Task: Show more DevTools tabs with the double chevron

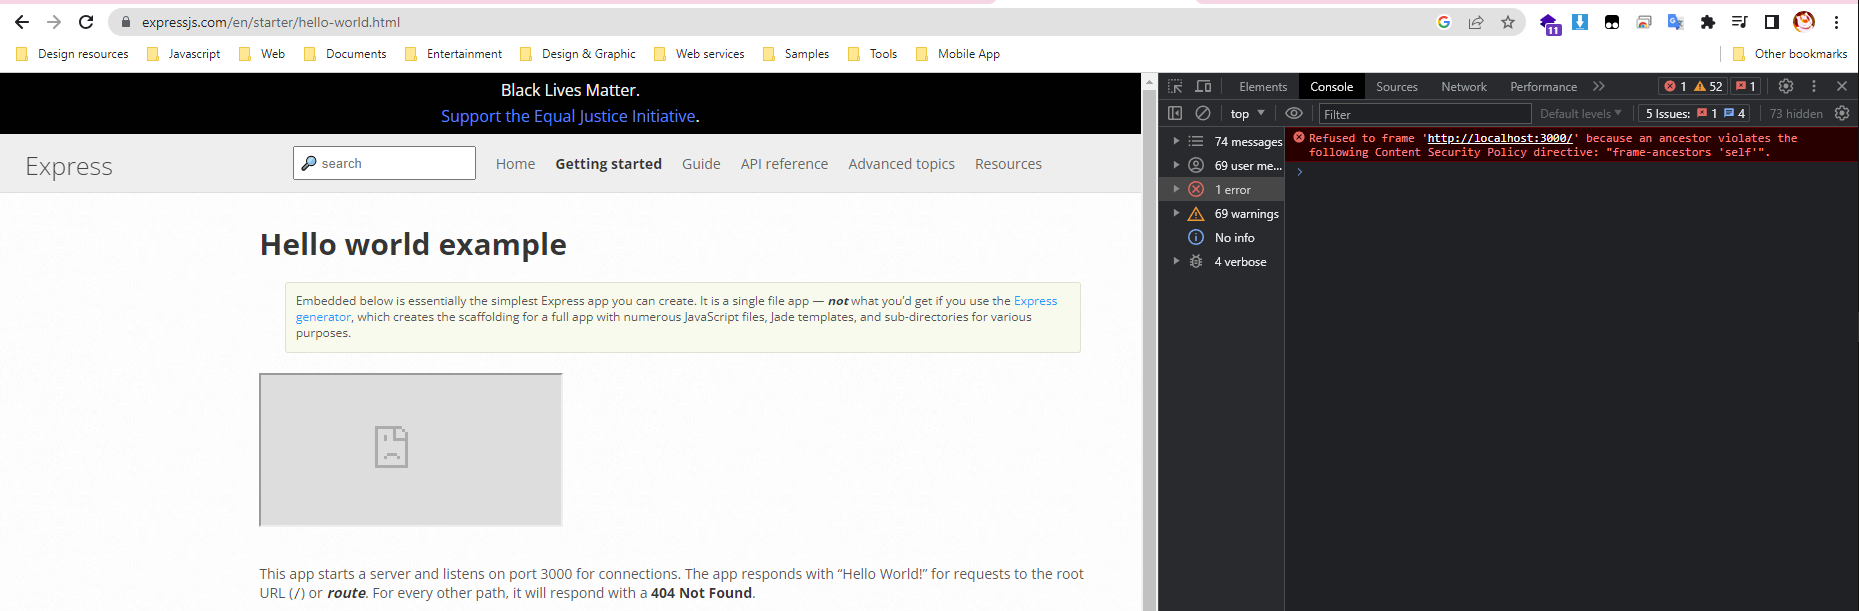Action: pyautogui.click(x=1599, y=87)
